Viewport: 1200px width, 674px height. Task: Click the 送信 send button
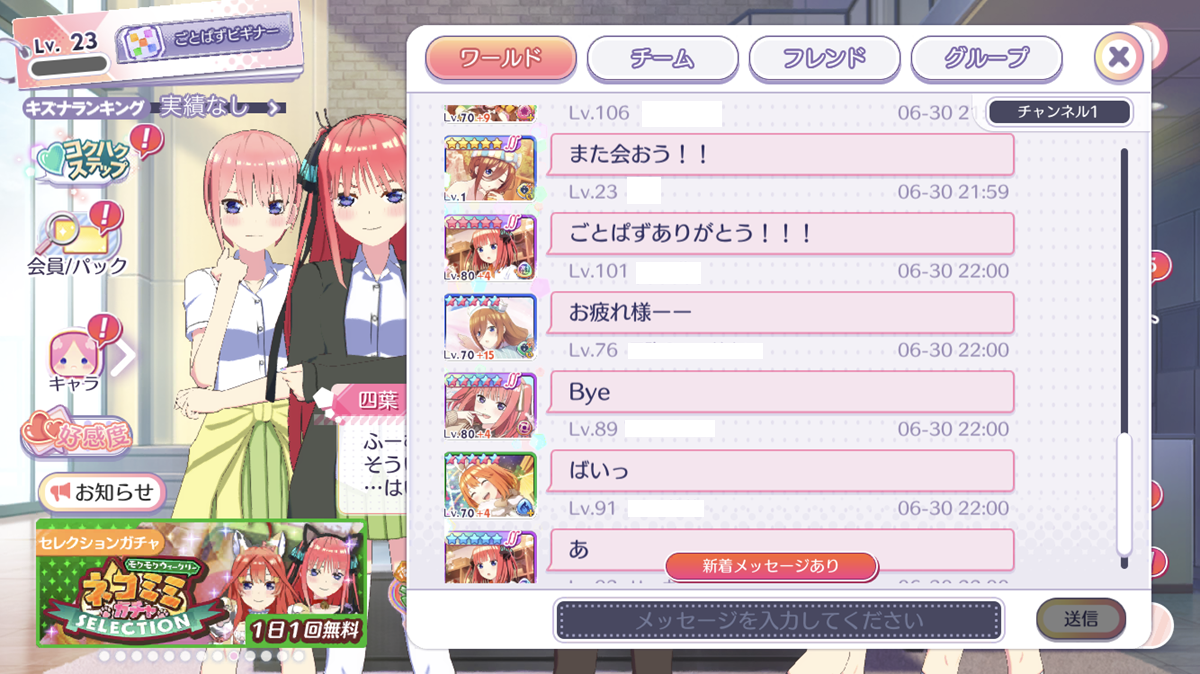1081,619
